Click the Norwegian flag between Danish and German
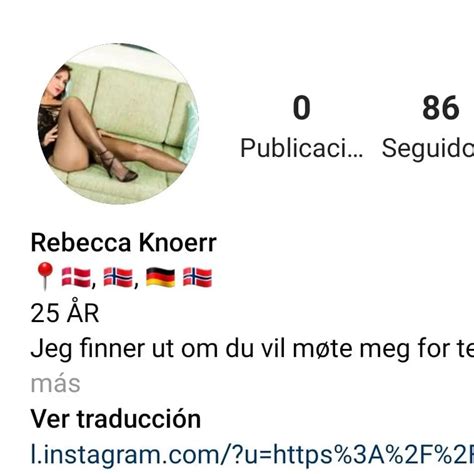 pos(118,277)
